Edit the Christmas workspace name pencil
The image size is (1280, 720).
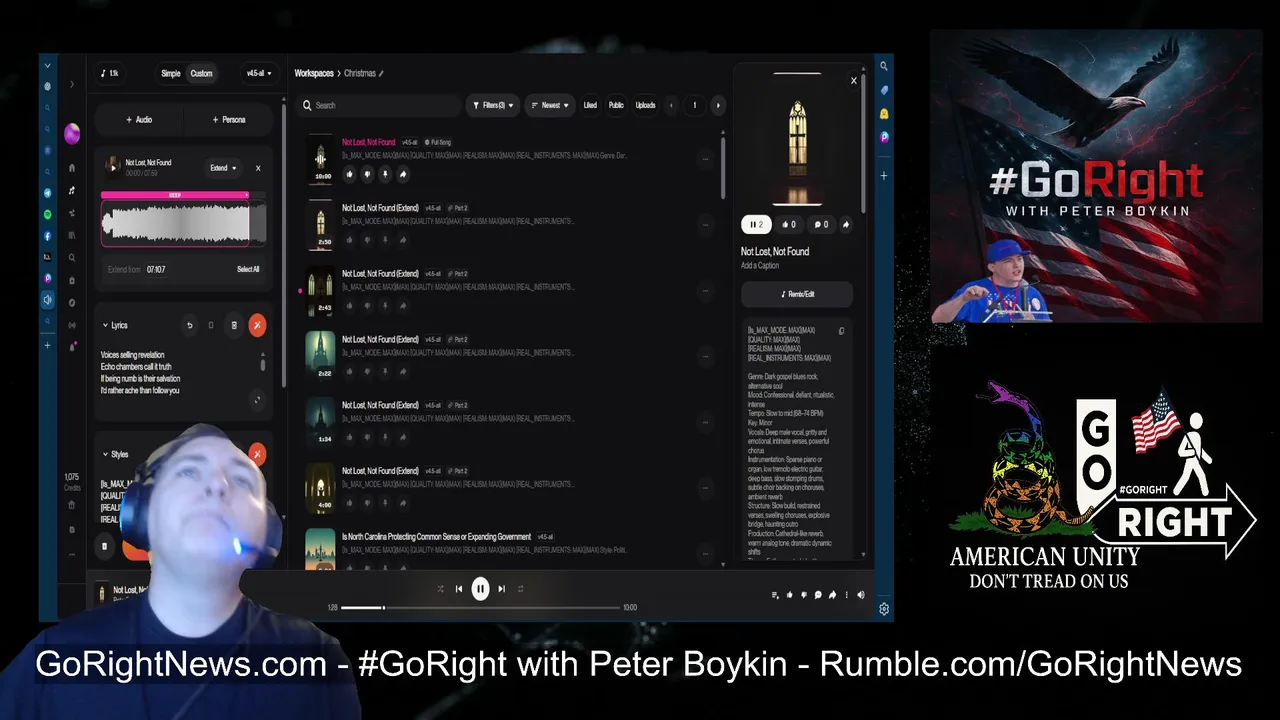(x=381, y=73)
